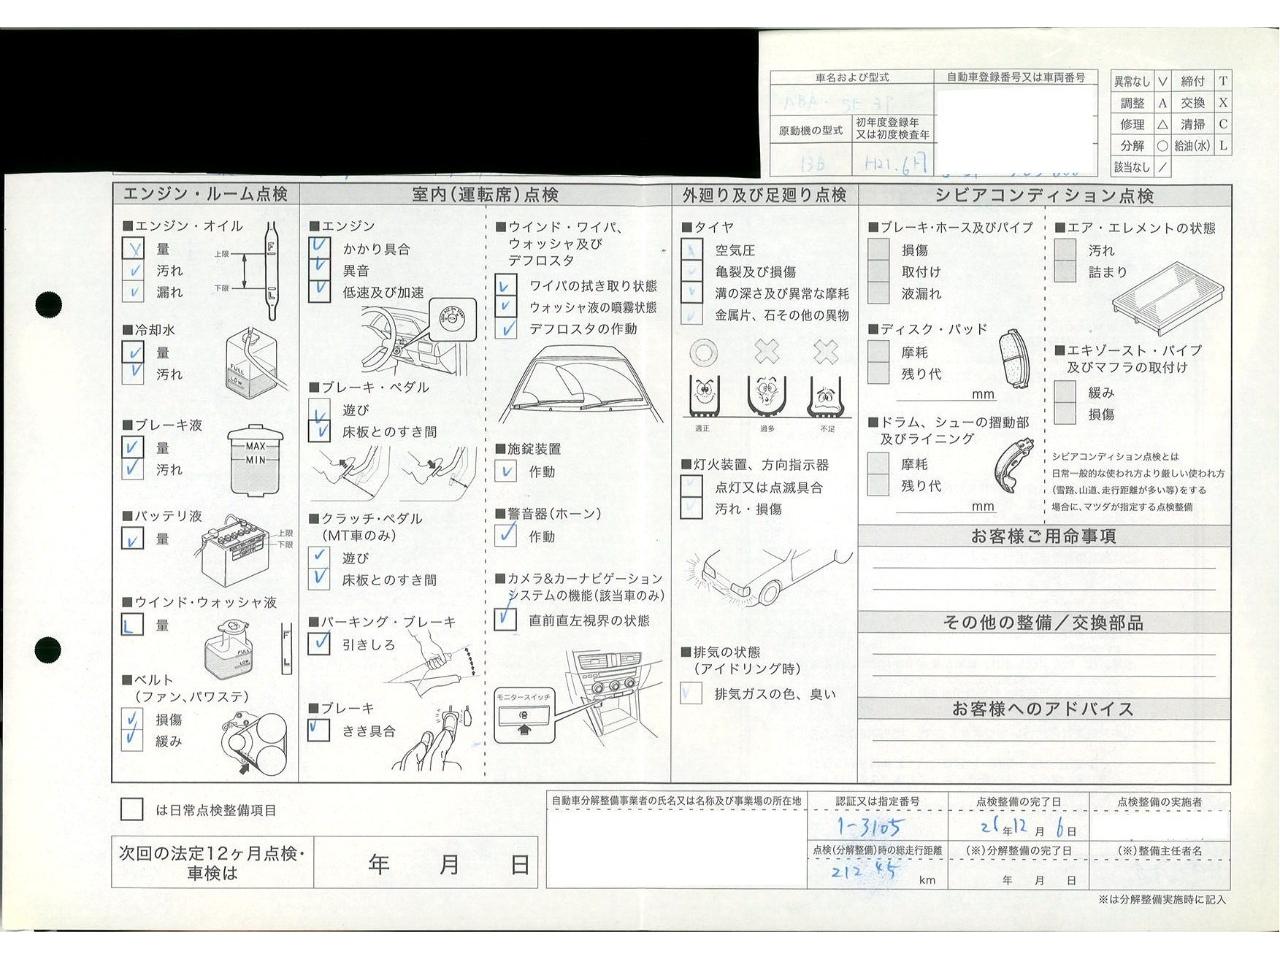Check the タイヤ 空気圧 checkbox
Viewport: 1280px width, 960px height.
pyautogui.click(x=691, y=250)
